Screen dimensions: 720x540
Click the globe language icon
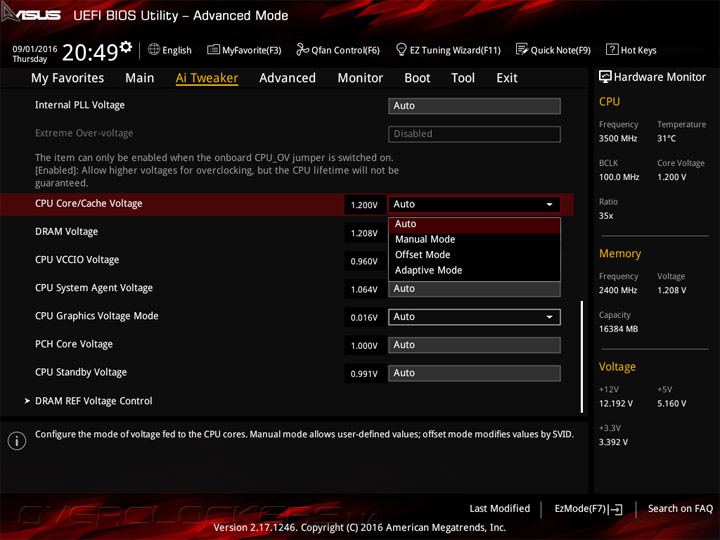[x=154, y=49]
